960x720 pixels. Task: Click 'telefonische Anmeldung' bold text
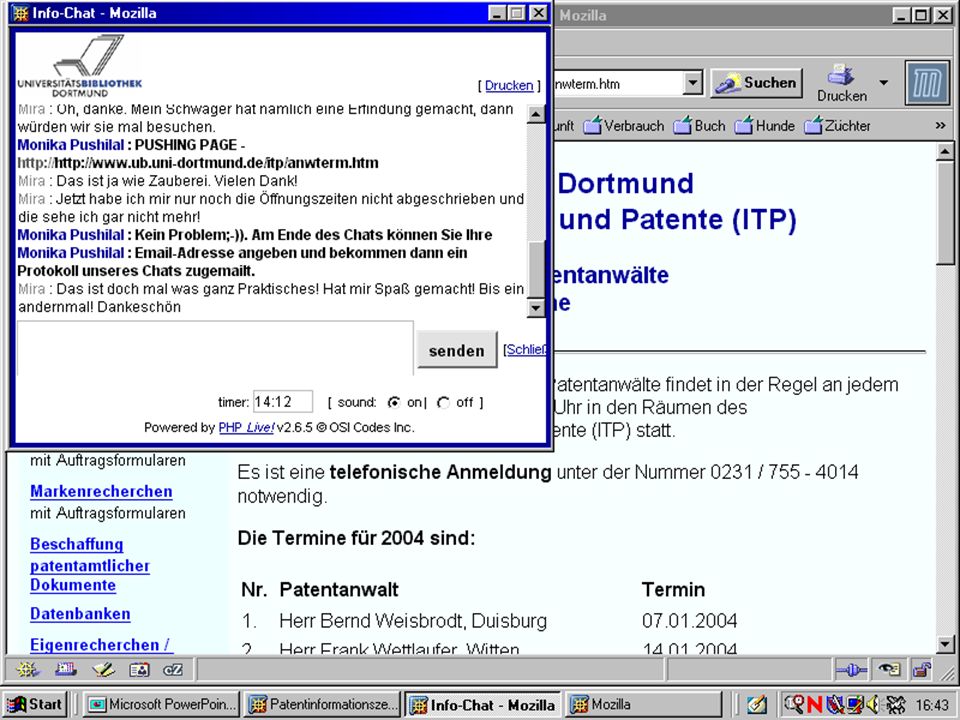(x=440, y=472)
